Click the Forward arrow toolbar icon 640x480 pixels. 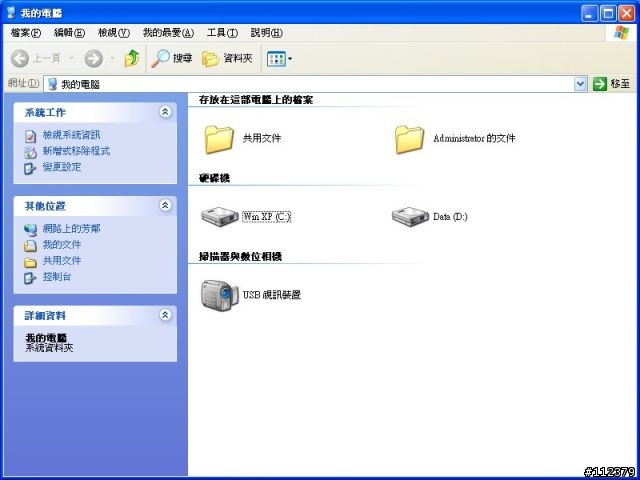click(93, 59)
